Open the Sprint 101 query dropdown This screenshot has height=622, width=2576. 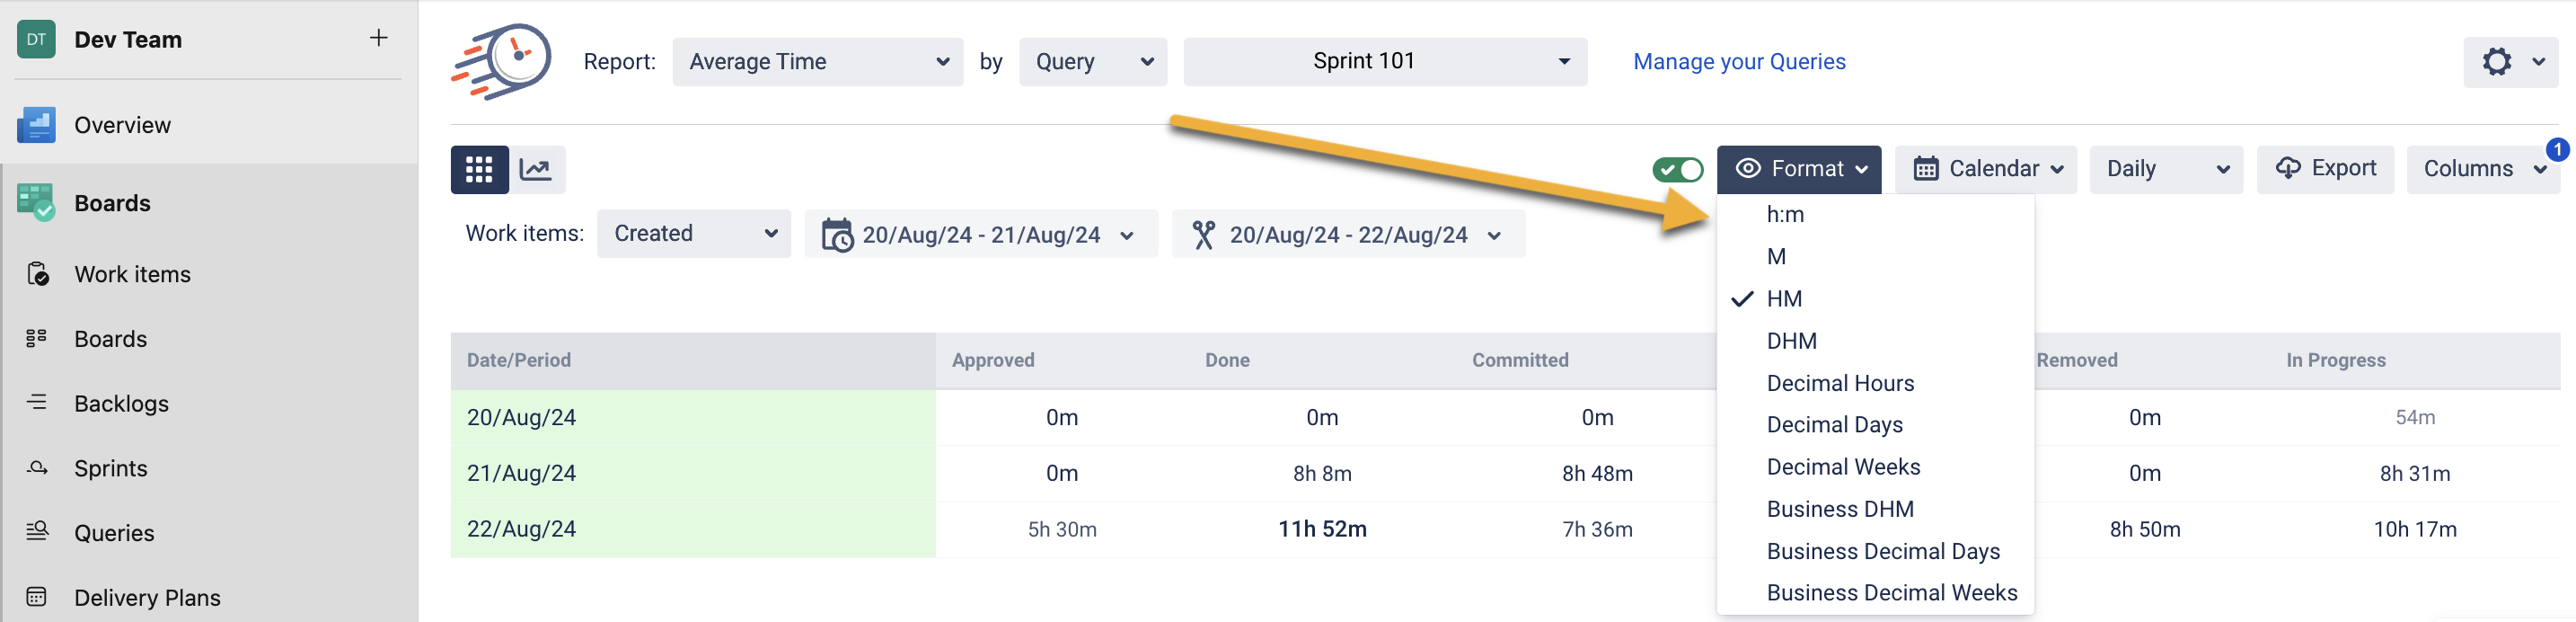pos(1384,62)
